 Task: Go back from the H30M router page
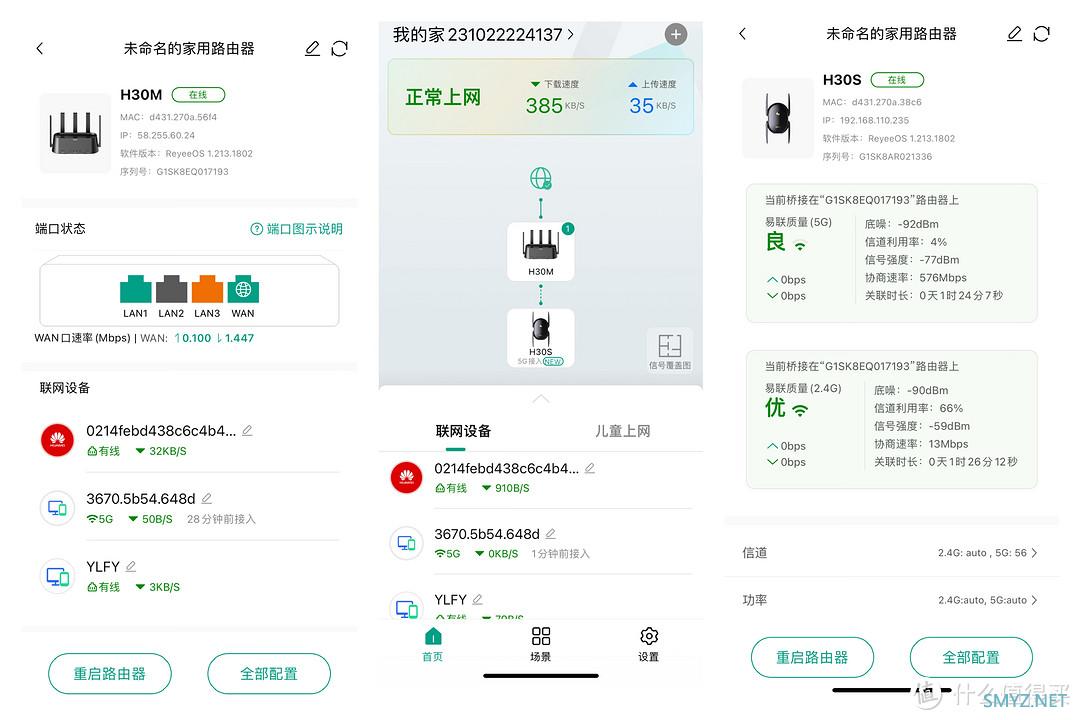point(39,48)
